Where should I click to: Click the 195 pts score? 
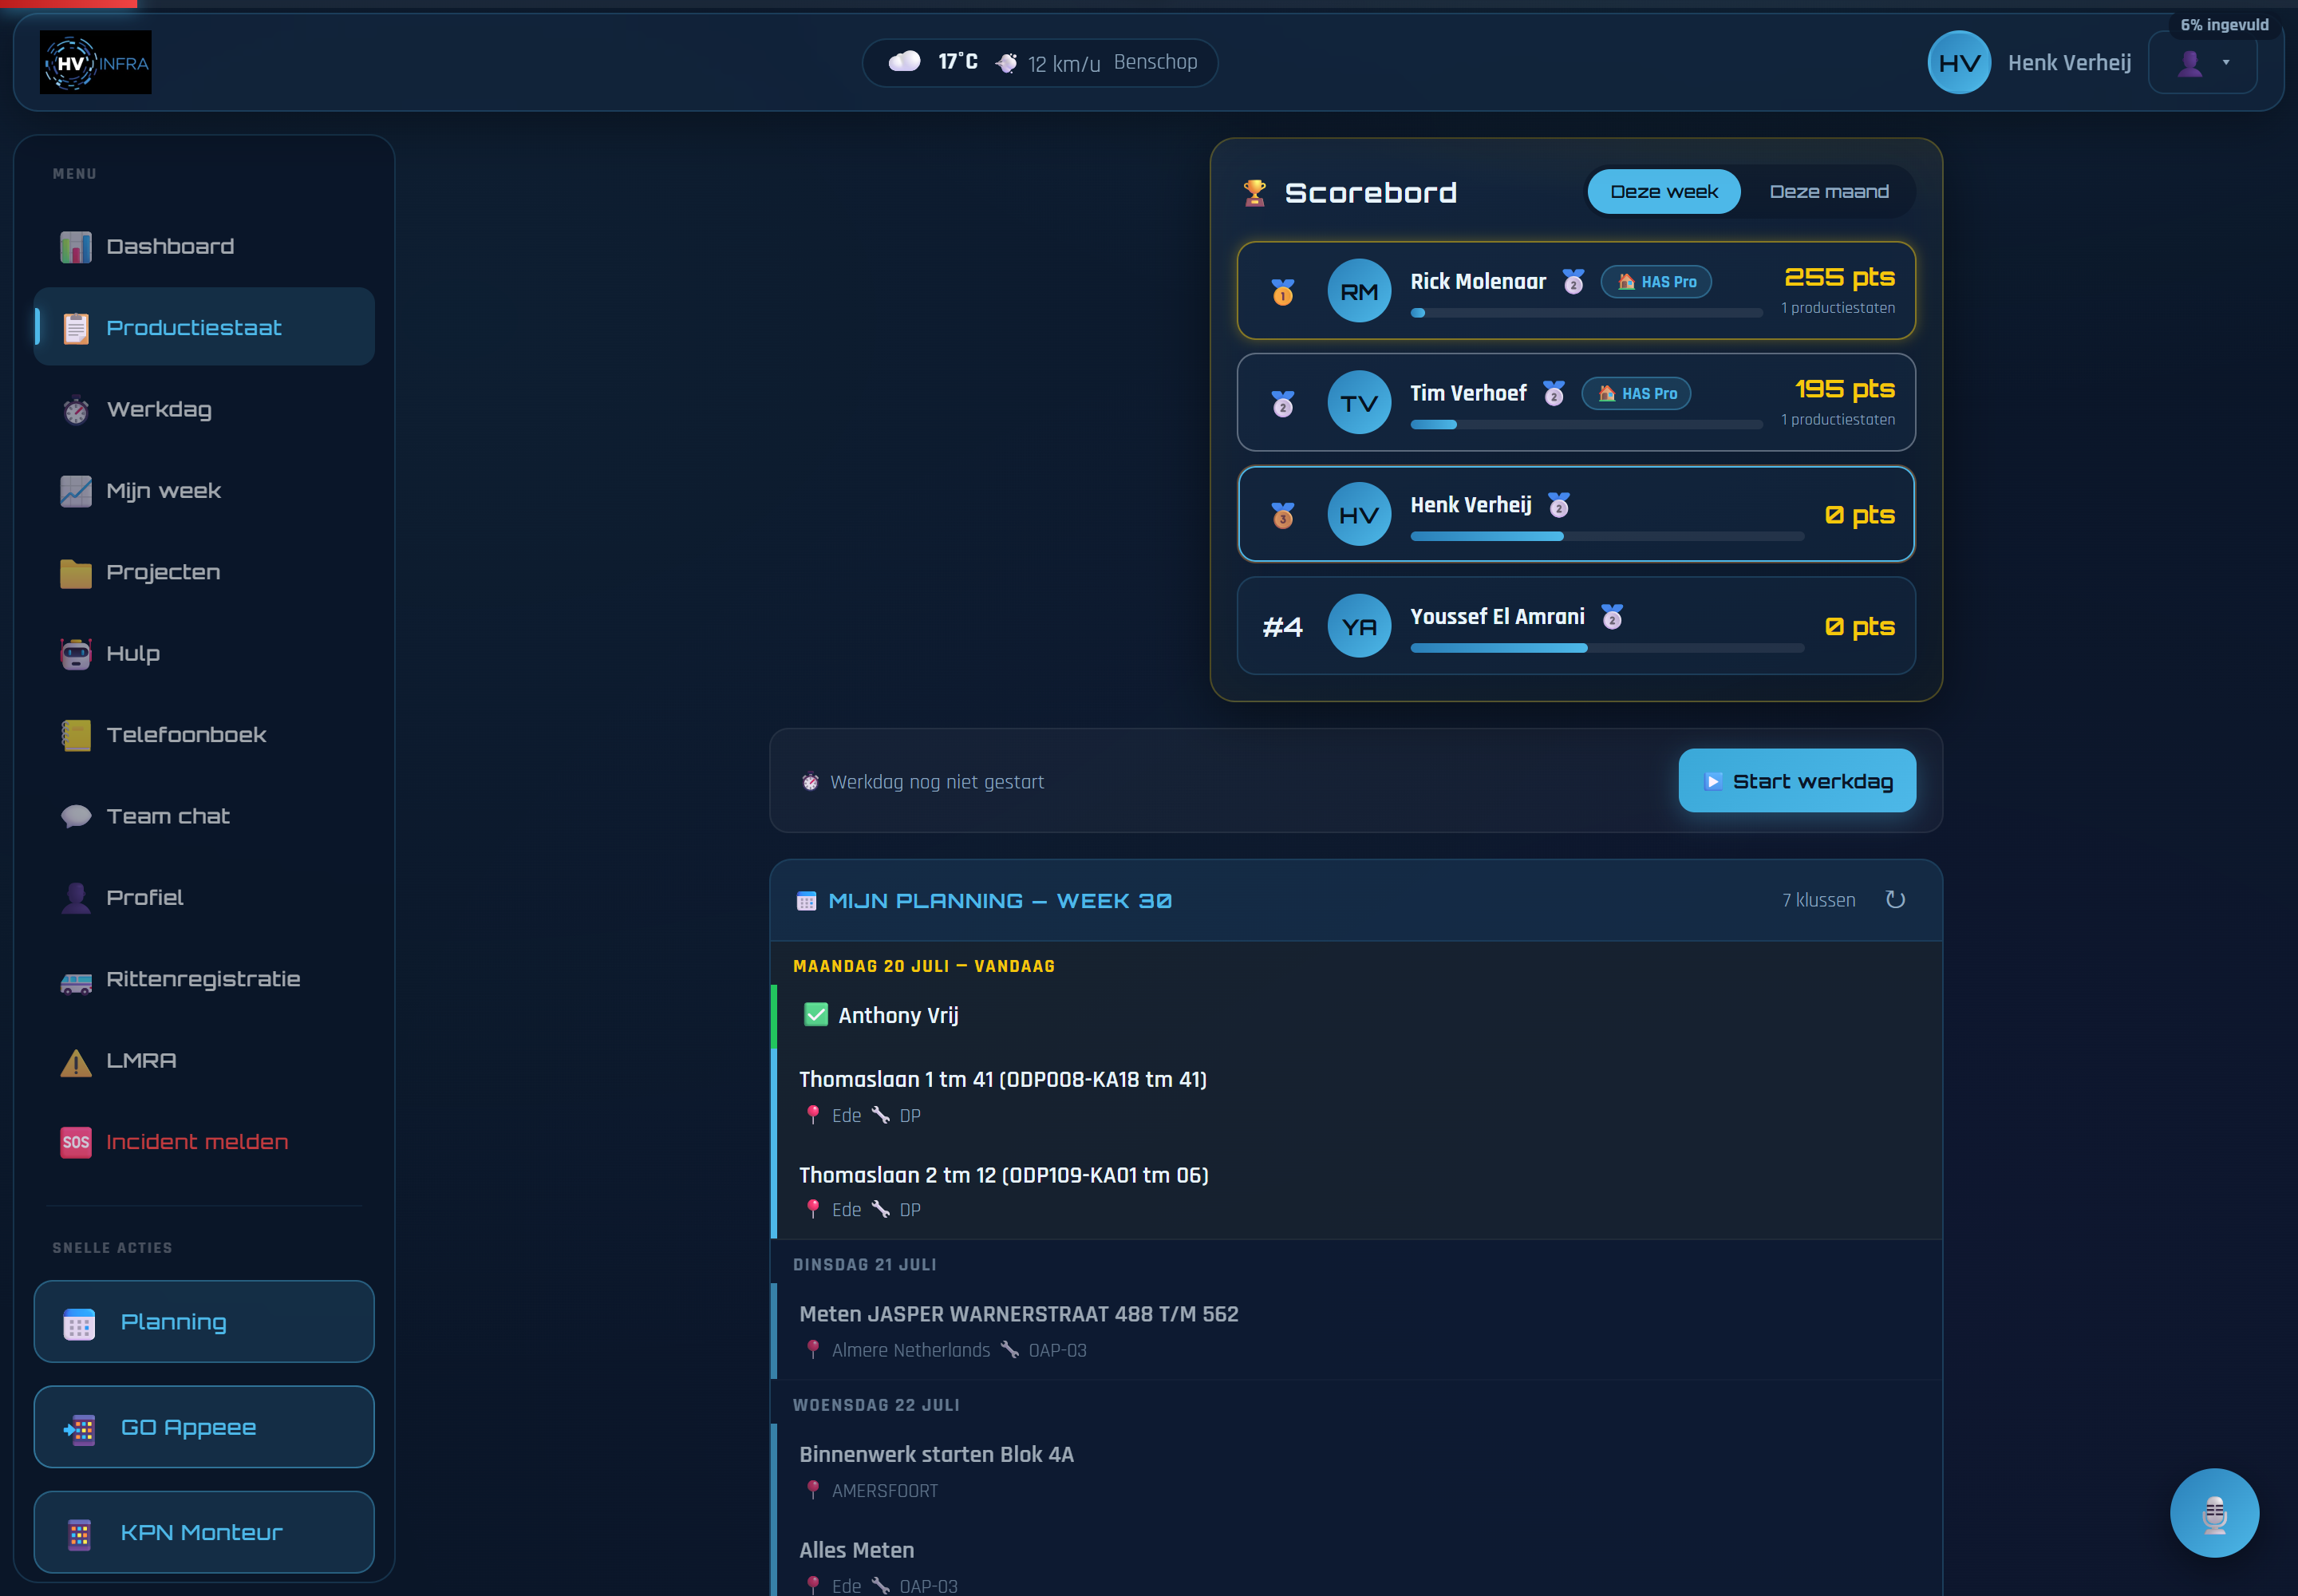(1845, 389)
